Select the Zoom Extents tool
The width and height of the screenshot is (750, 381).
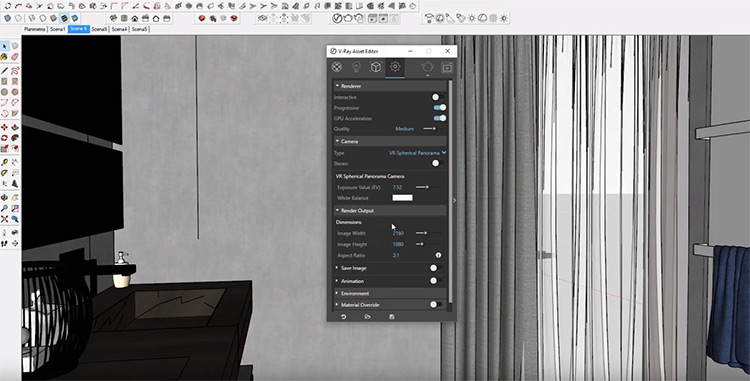coord(4,219)
